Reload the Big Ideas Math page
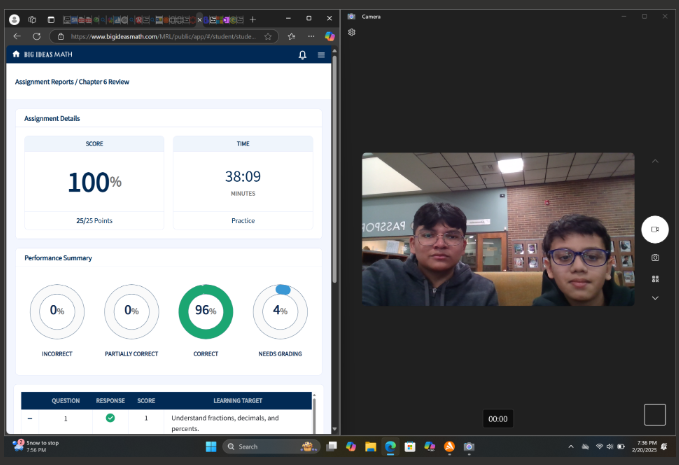The width and height of the screenshot is (679, 465). [37, 36]
